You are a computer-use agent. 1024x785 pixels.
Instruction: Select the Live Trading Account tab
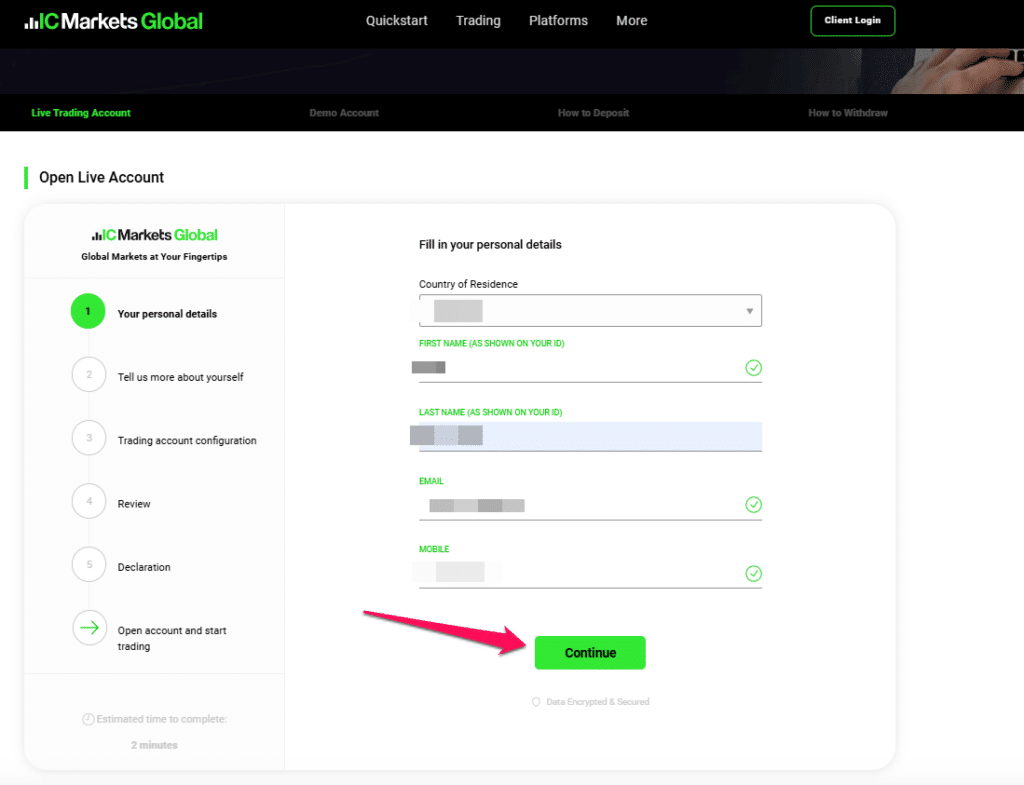[x=81, y=113]
